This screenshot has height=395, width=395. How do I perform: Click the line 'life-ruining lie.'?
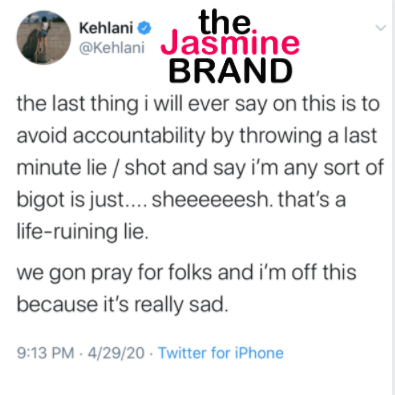(x=83, y=232)
